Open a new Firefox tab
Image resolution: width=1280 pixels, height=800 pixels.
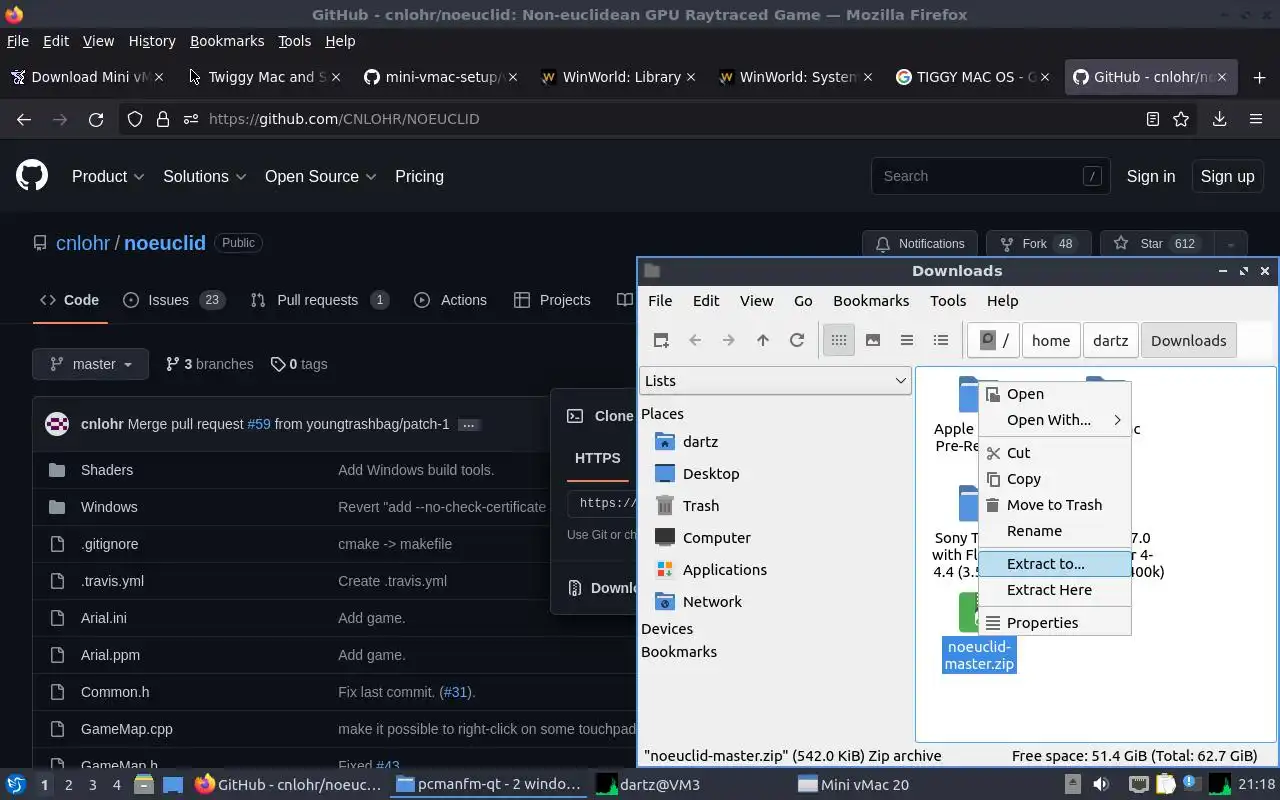[x=1259, y=77]
